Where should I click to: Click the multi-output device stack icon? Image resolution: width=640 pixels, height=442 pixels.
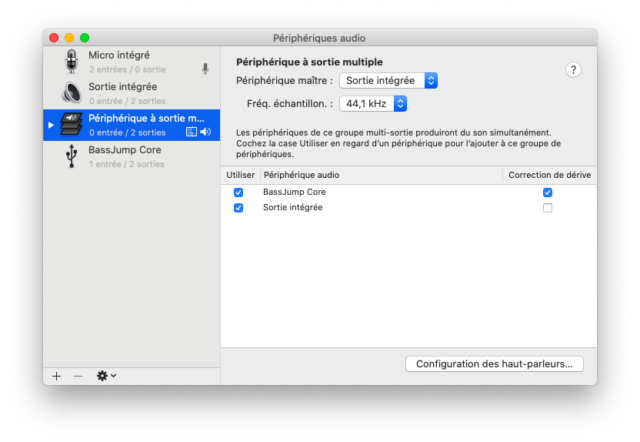point(71,124)
